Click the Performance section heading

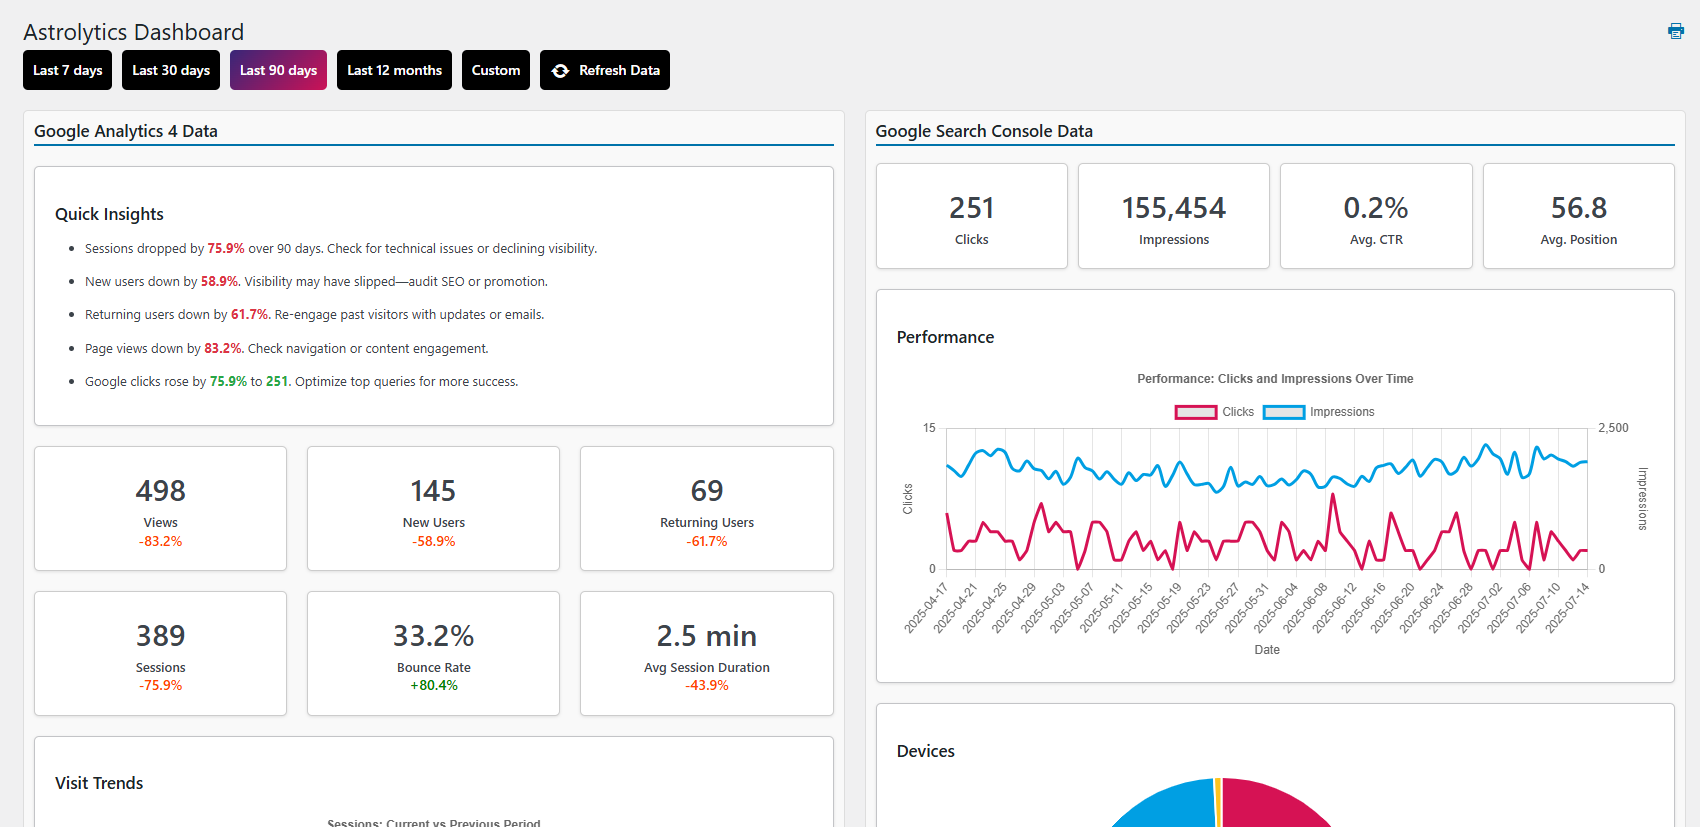click(x=945, y=337)
